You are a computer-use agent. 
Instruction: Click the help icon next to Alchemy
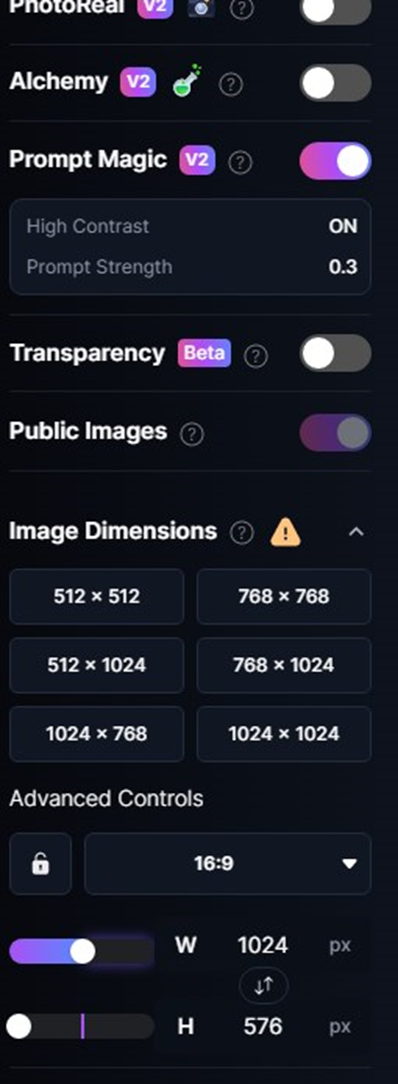click(231, 84)
